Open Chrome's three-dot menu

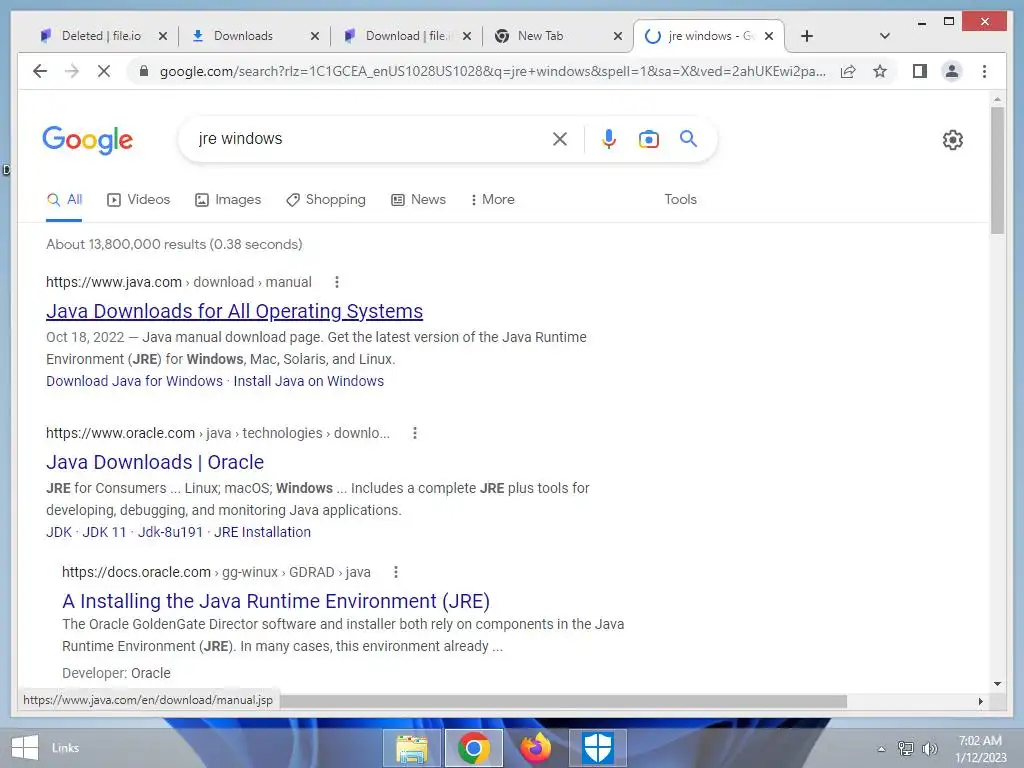984,71
